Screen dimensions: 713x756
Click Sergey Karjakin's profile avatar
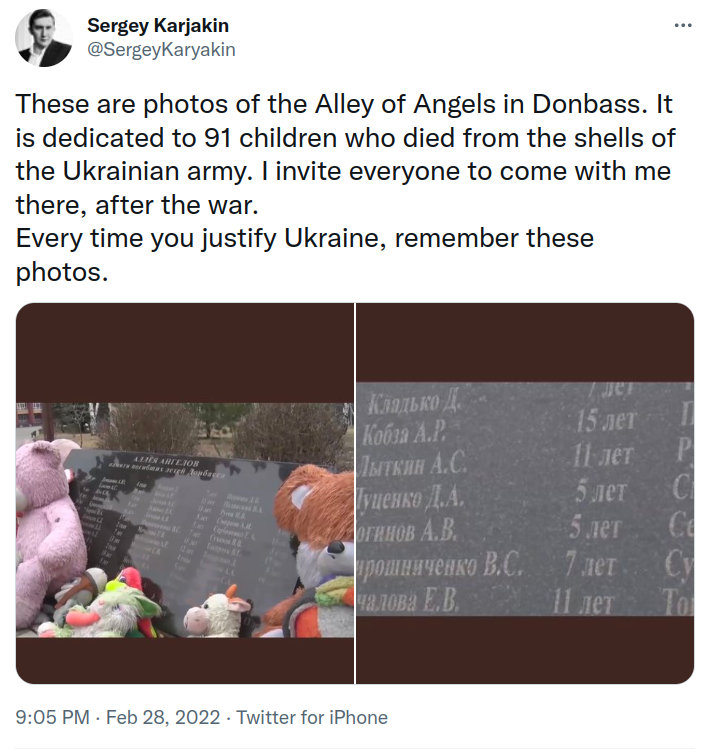[44, 39]
